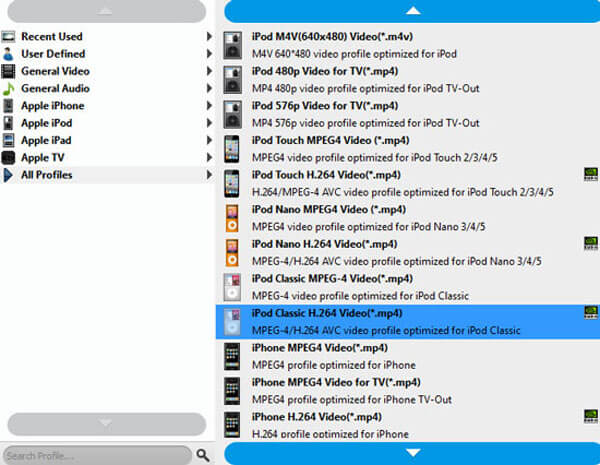Select iPod Touch MPEG4 Video (*.mp4) title

click(331, 140)
